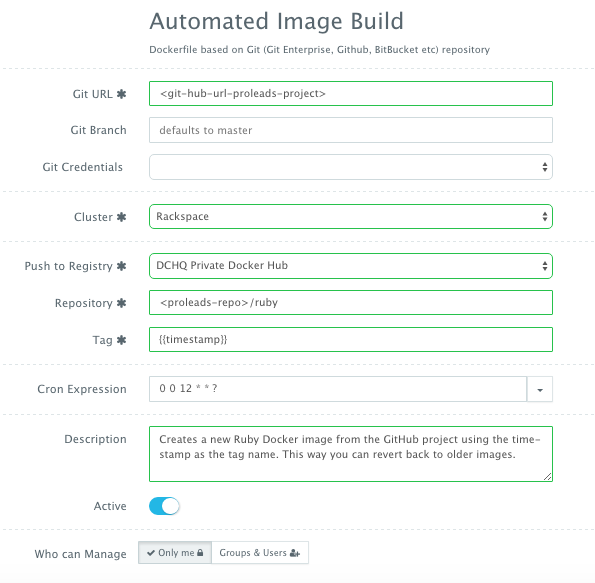This screenshot has width=595, height=583.
Task: Click the asterisk icon next to Git URL
Action: pos(121,94)
